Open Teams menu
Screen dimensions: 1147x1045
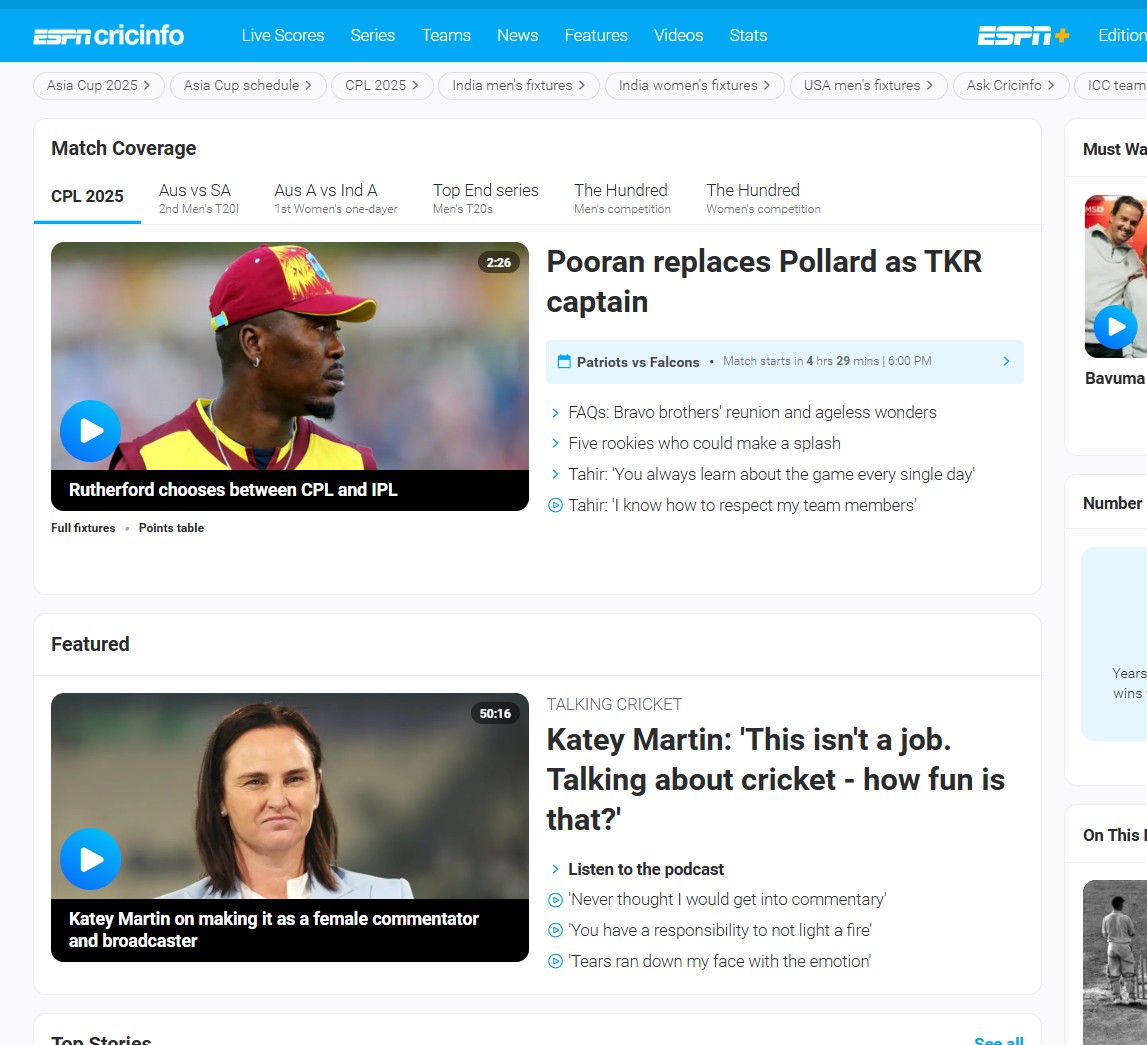point(446,35)
